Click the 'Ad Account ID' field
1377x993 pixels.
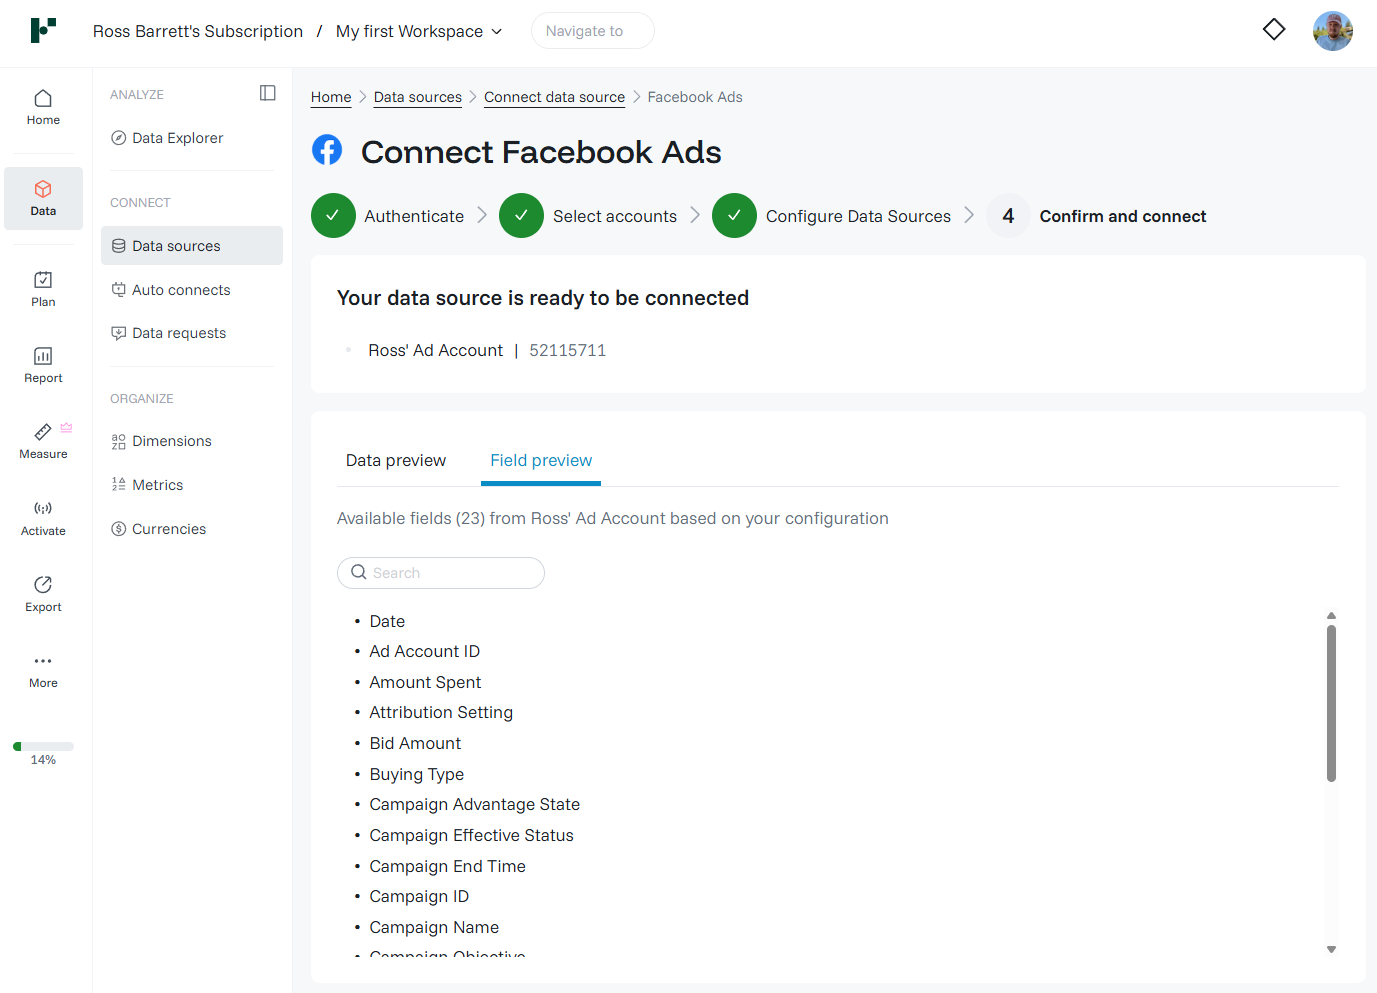(x=424, y=651)
